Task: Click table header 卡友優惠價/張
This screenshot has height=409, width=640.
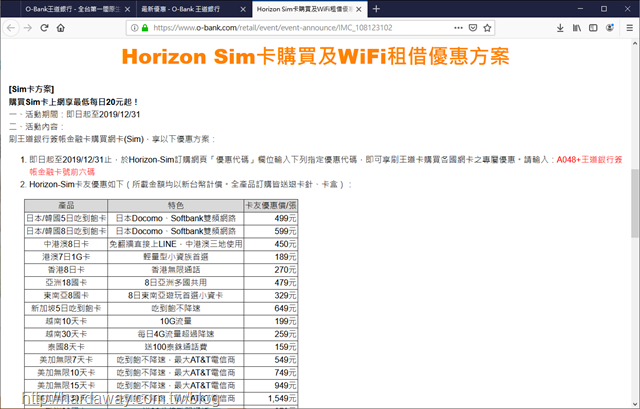Action: pos(271,205)
